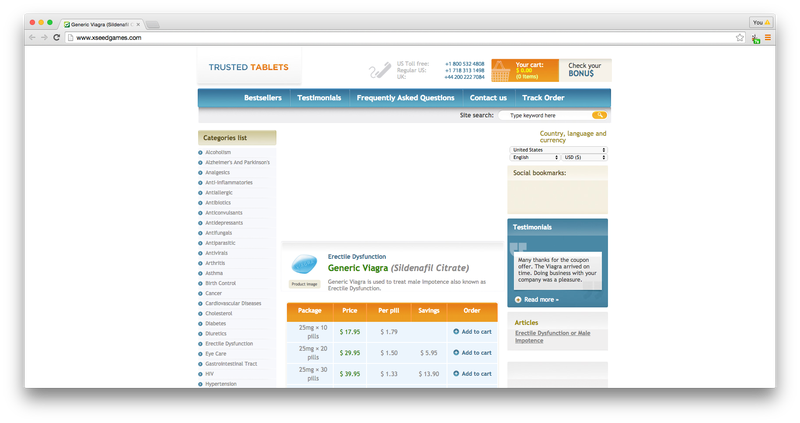Add 25mg × 20 pills to cart
Image resolution: width=800 pixels, height=423 pixels.
tap(477, 353)
